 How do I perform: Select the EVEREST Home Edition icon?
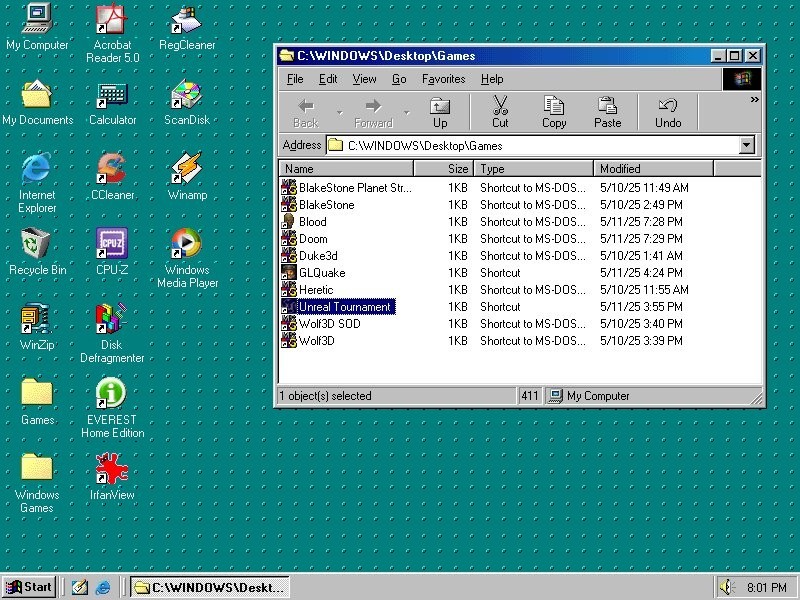[112, 395]
